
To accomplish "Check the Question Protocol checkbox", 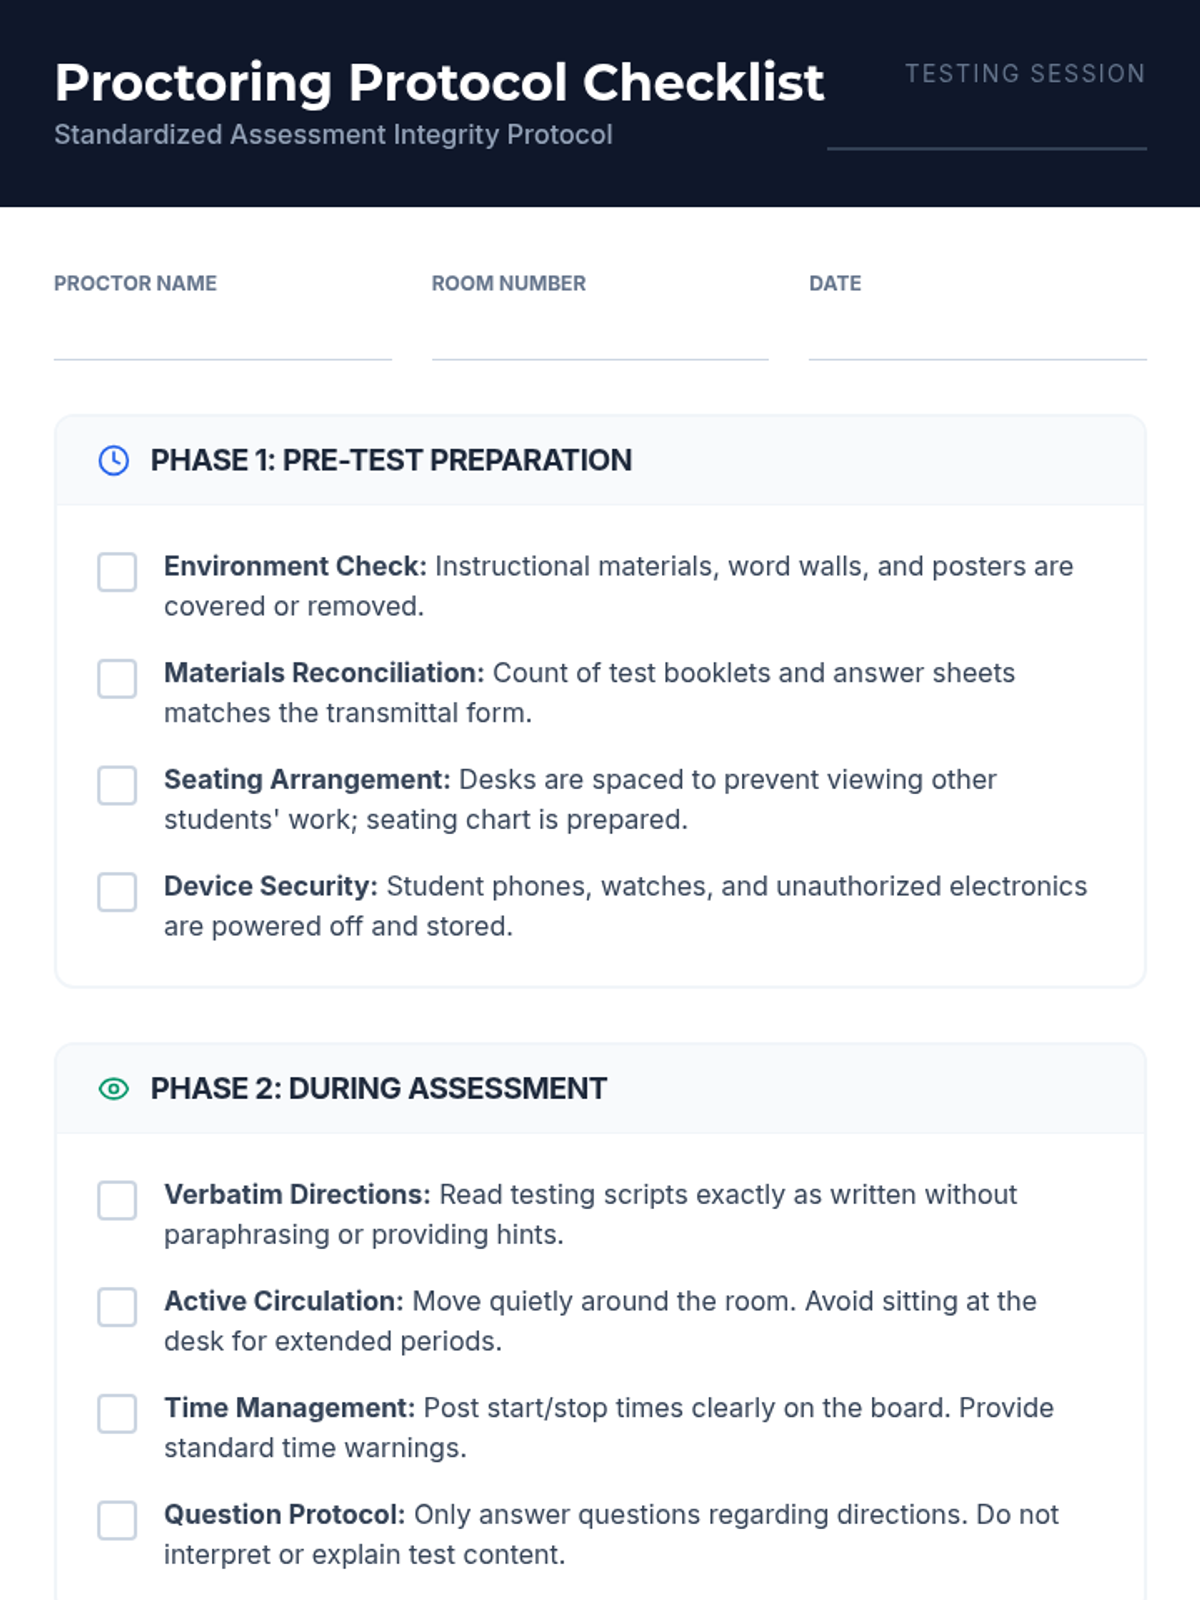I will coord(117,1520).
